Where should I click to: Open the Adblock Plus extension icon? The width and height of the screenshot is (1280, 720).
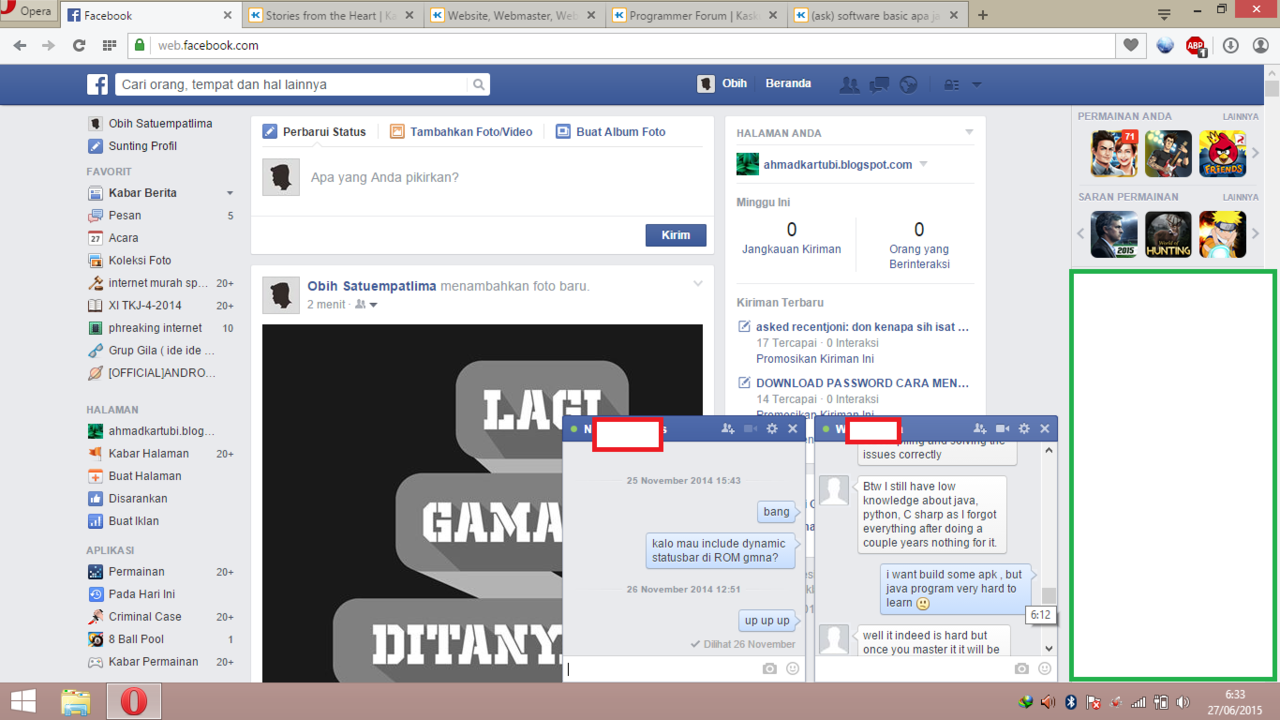point(1195,45)
